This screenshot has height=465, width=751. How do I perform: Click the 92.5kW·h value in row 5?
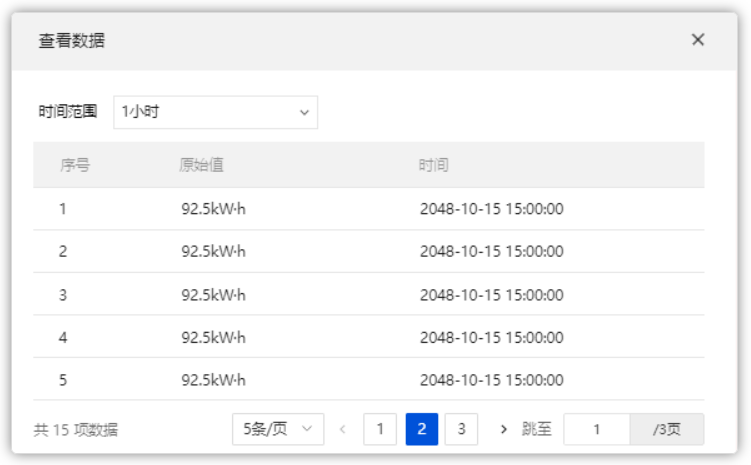coord(213,380)
